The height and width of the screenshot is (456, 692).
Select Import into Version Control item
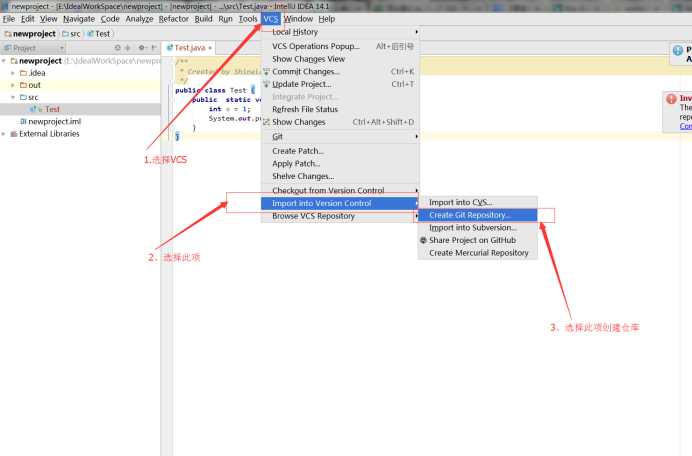pos(340,204)
